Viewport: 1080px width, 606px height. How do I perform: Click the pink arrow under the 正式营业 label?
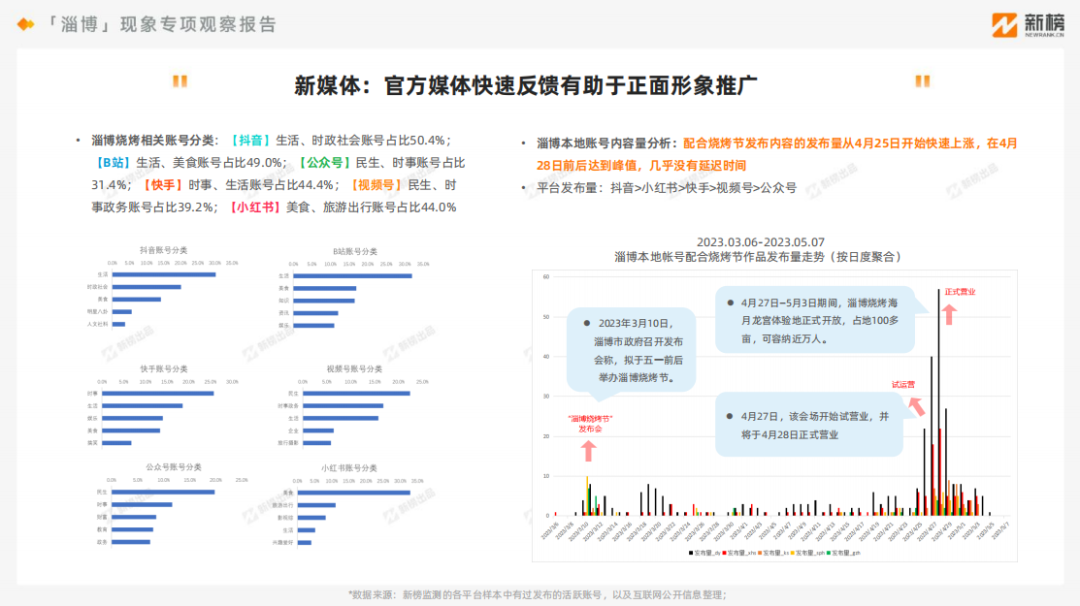(x=949, y=315)
